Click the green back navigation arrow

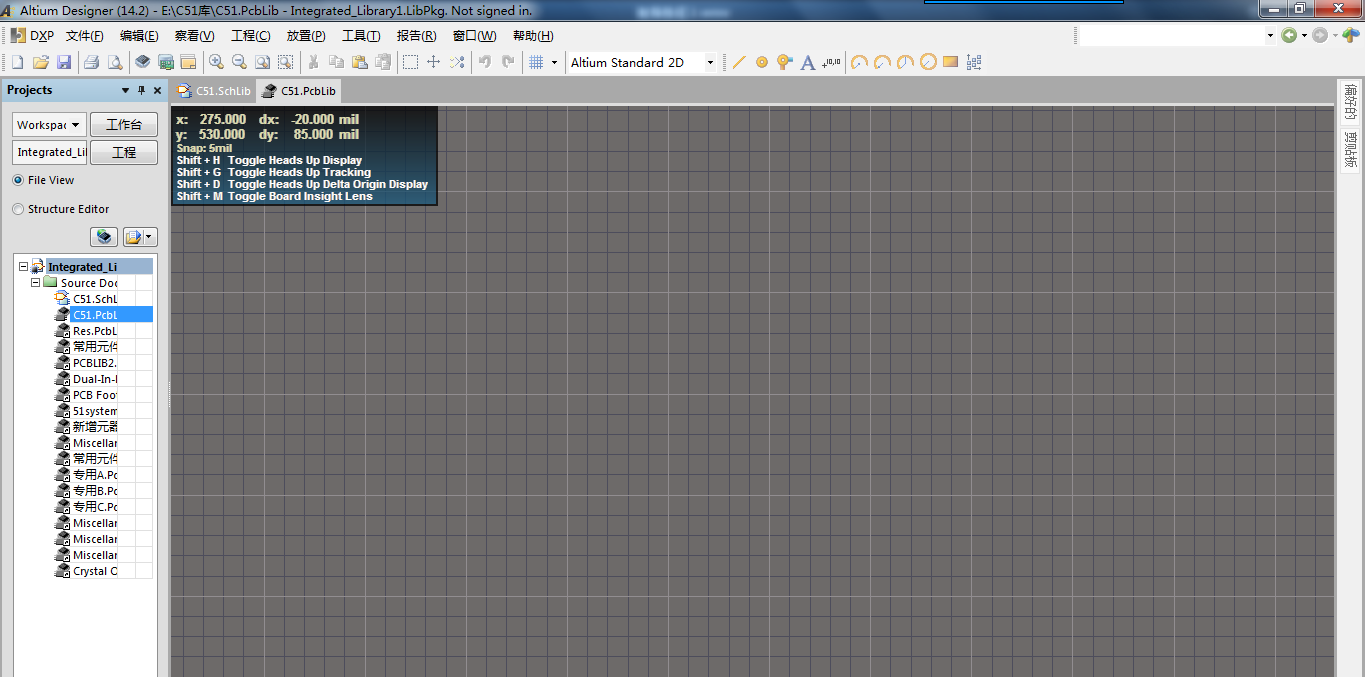pos(1289,35)
